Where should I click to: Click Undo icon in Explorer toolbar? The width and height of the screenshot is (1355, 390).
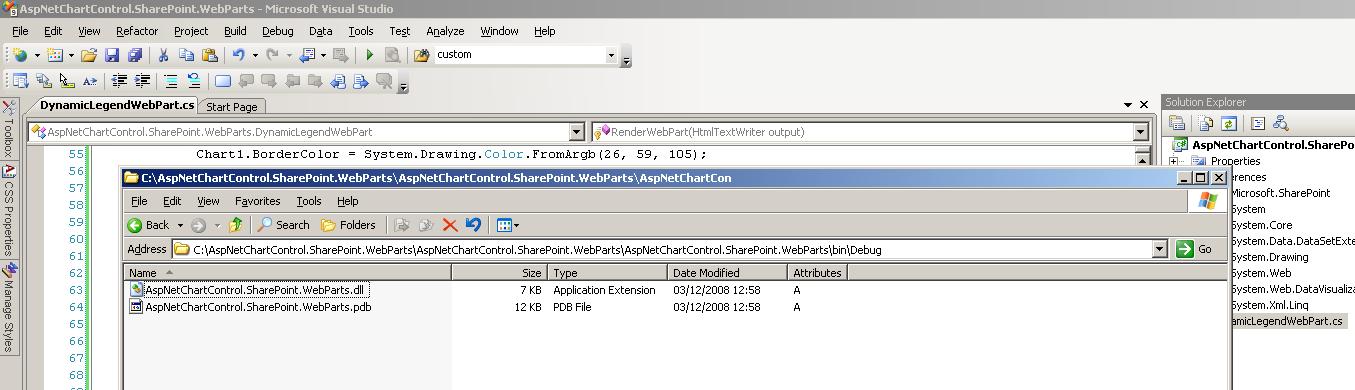tap(473, 225)
